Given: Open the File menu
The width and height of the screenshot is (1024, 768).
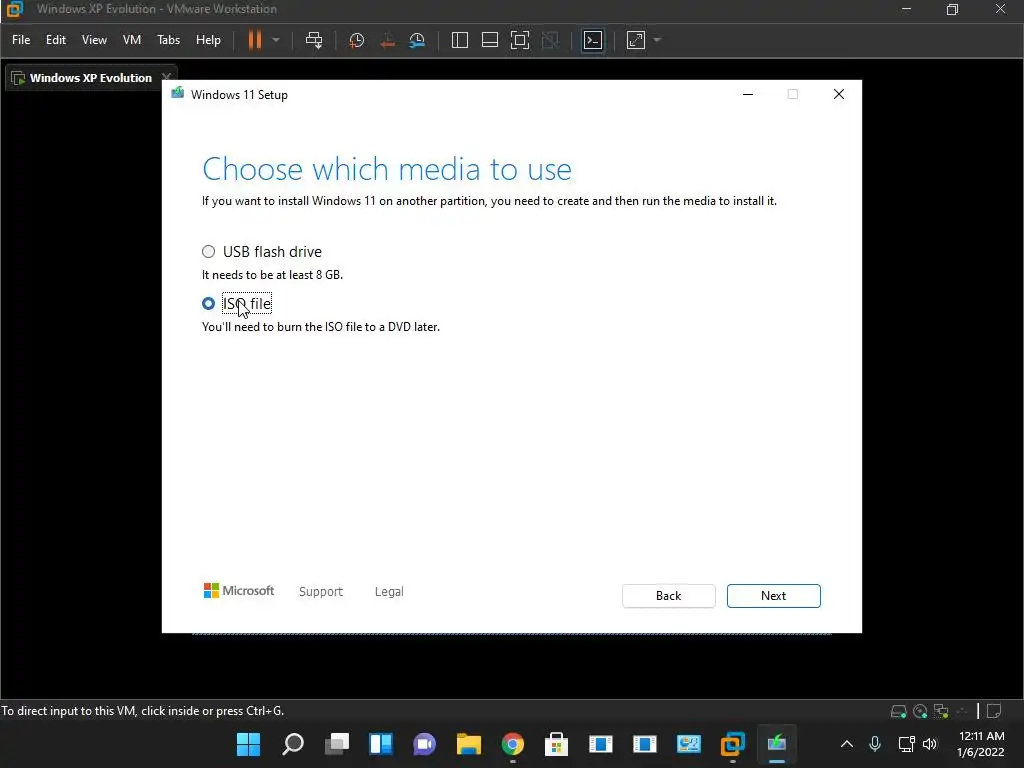Looking at the screenshot, I should (x=21, y=40).
